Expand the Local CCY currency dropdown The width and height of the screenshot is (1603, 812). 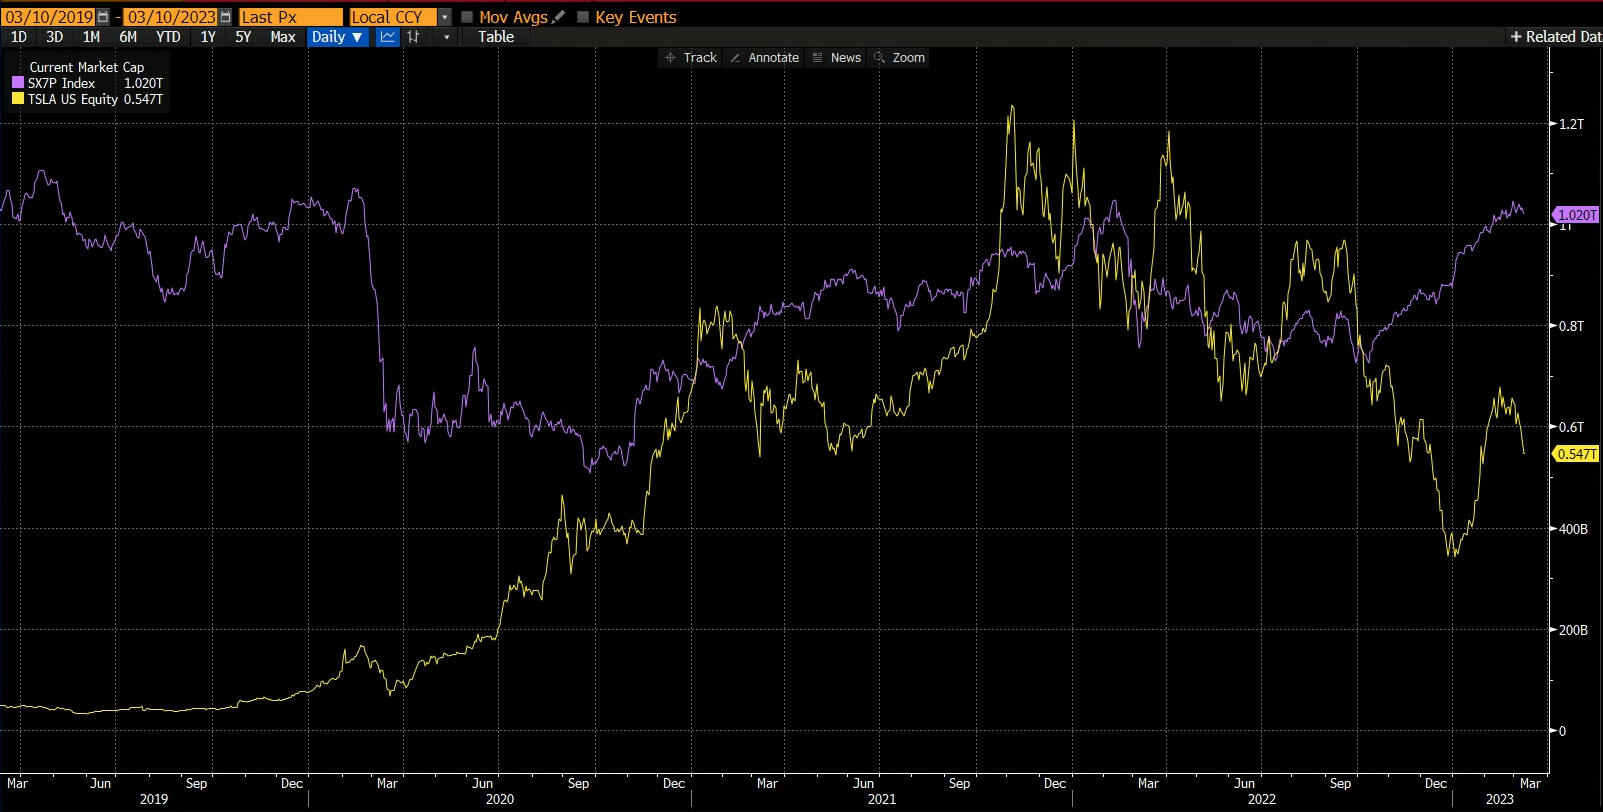444,17
